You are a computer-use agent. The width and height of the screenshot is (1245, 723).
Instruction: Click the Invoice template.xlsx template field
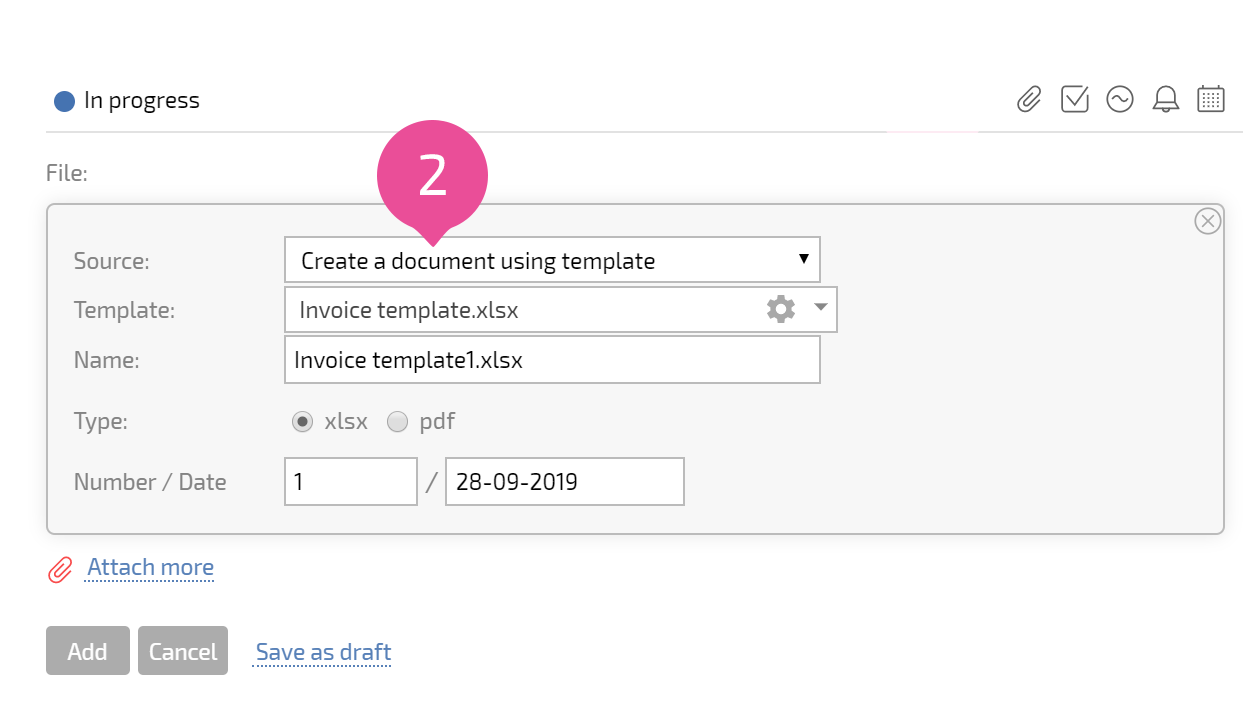560,310
